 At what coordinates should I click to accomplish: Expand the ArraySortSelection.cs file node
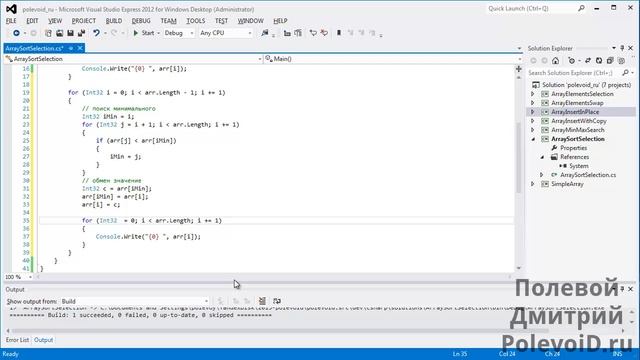click(542, 175)
